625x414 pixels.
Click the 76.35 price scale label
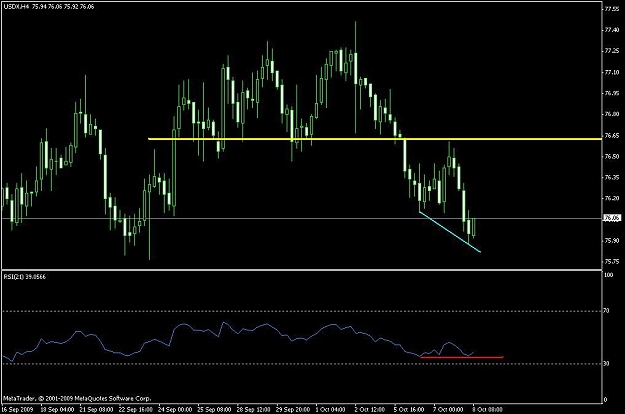pos(612,177)
